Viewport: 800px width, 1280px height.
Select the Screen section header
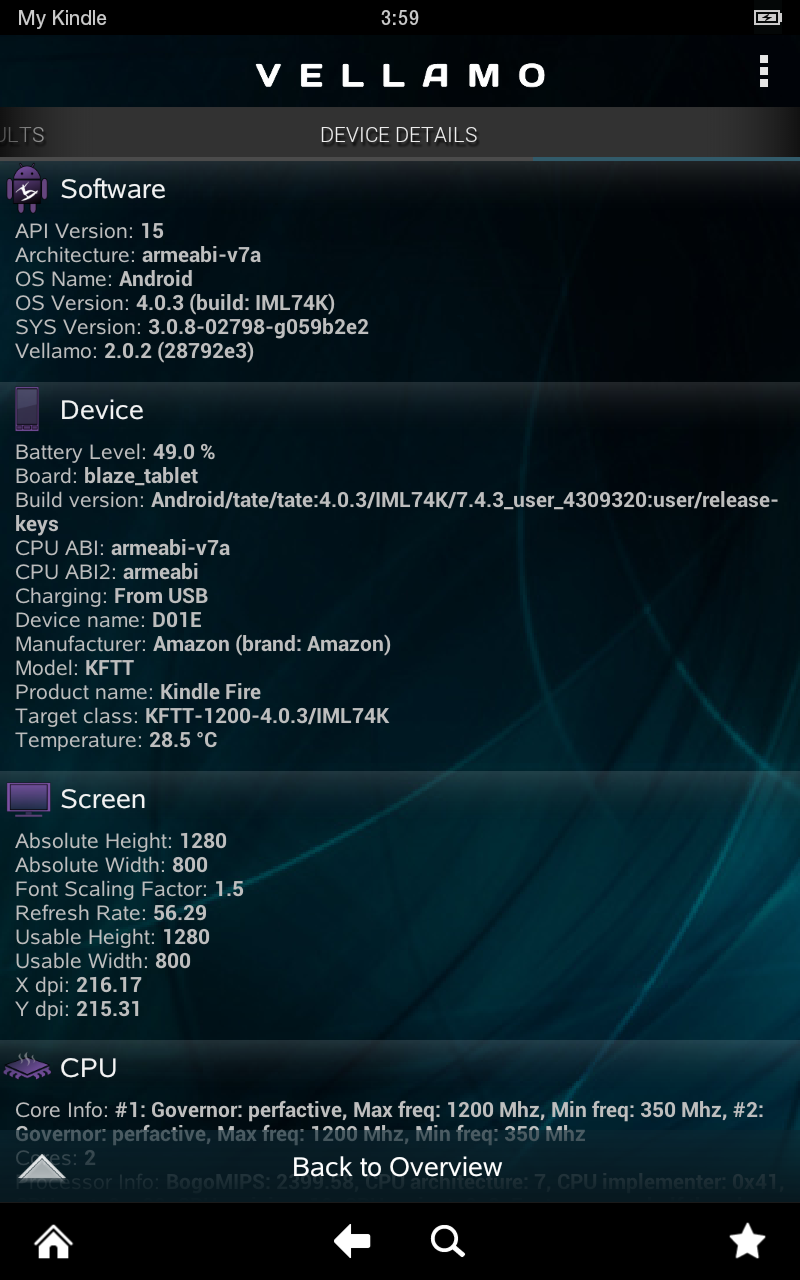point(103,799)
